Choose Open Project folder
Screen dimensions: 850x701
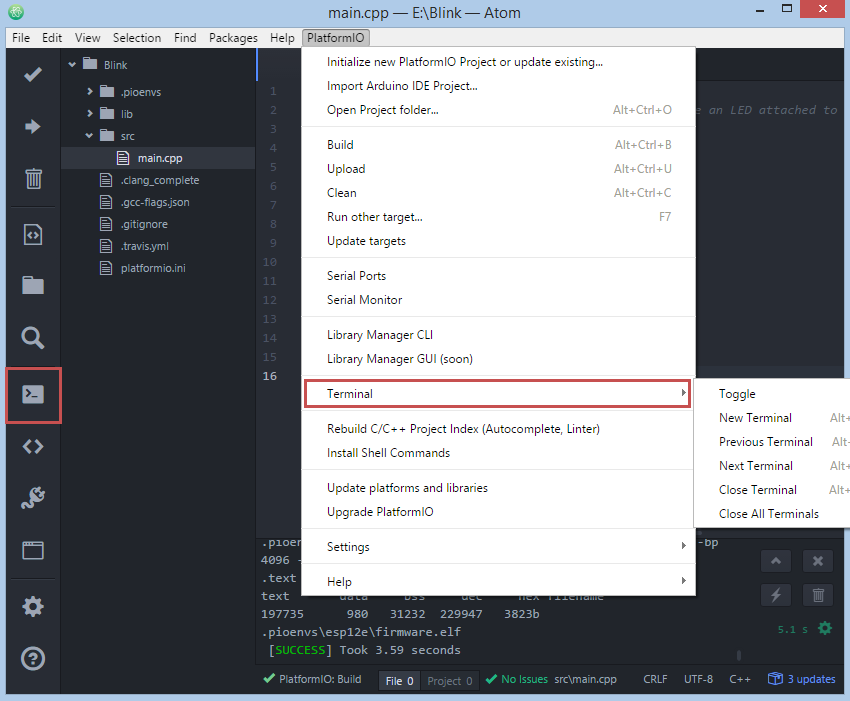(498, 110)
